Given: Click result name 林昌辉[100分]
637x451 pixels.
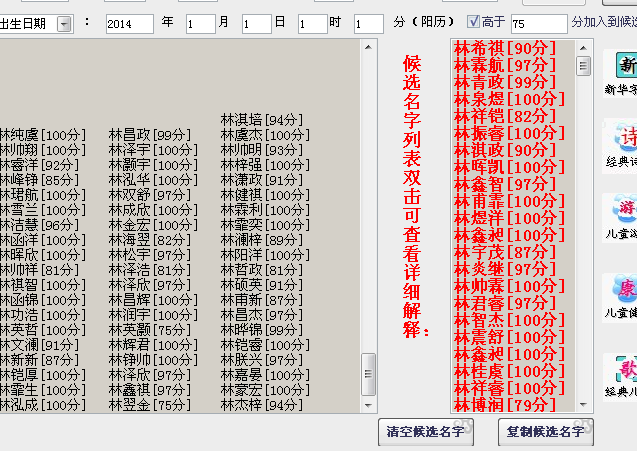Looking at the screenshot, I should coord(153,300).
